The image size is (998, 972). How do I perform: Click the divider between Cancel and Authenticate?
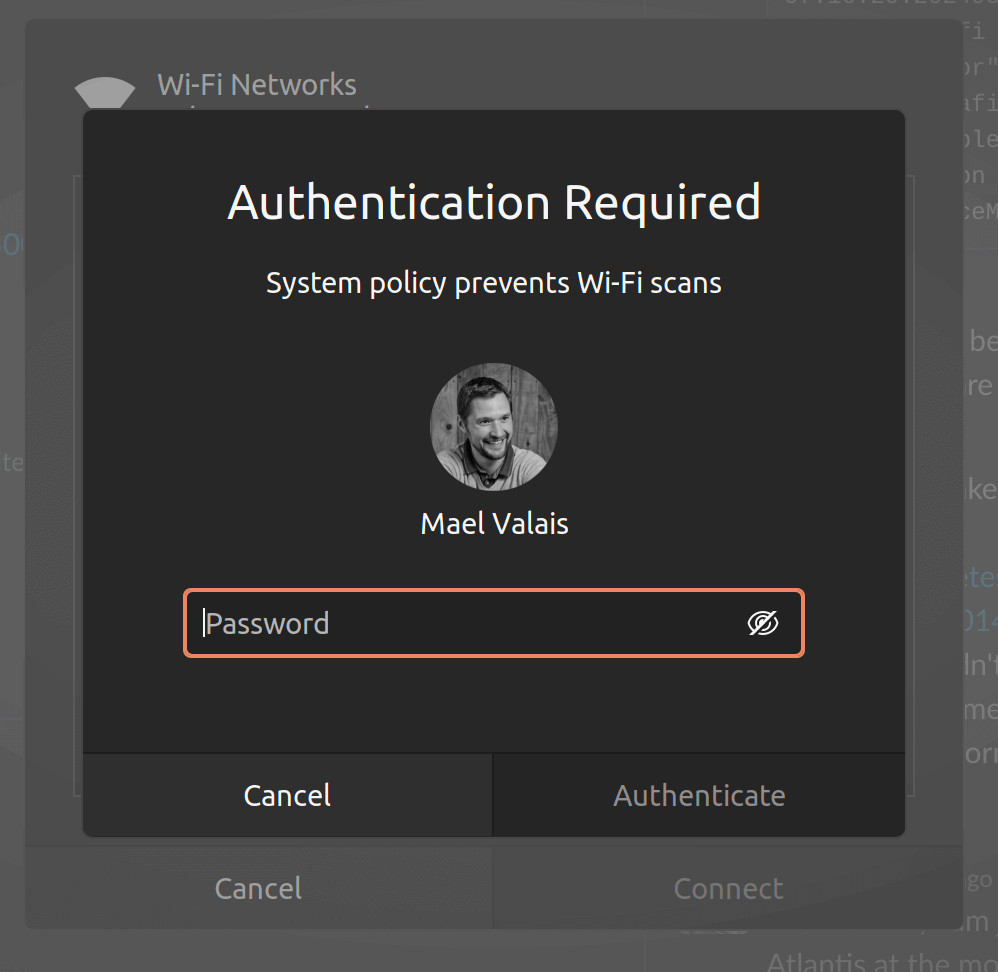[491, 795]
